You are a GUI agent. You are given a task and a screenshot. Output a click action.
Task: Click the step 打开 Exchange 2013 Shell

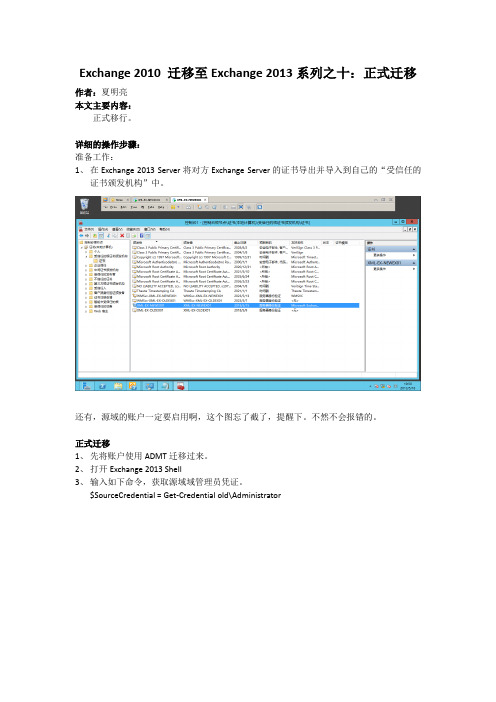(x=136, y=469)
